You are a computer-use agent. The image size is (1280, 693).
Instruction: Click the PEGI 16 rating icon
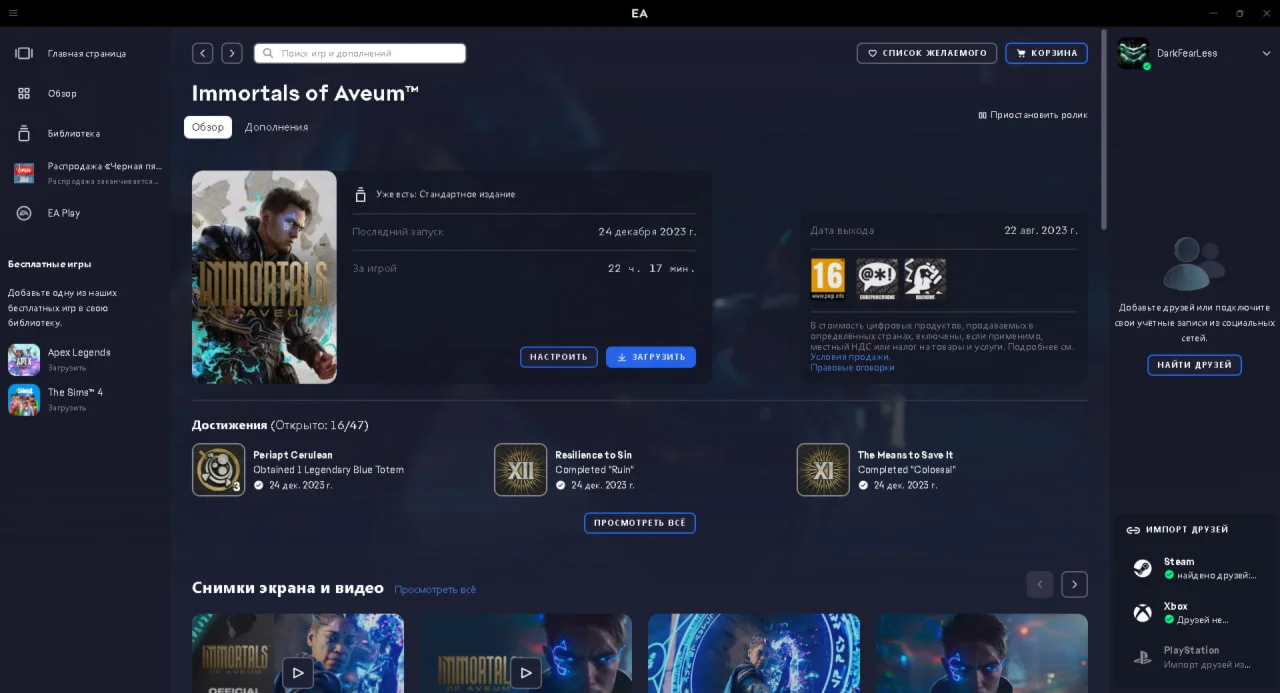tap(828, 280)
